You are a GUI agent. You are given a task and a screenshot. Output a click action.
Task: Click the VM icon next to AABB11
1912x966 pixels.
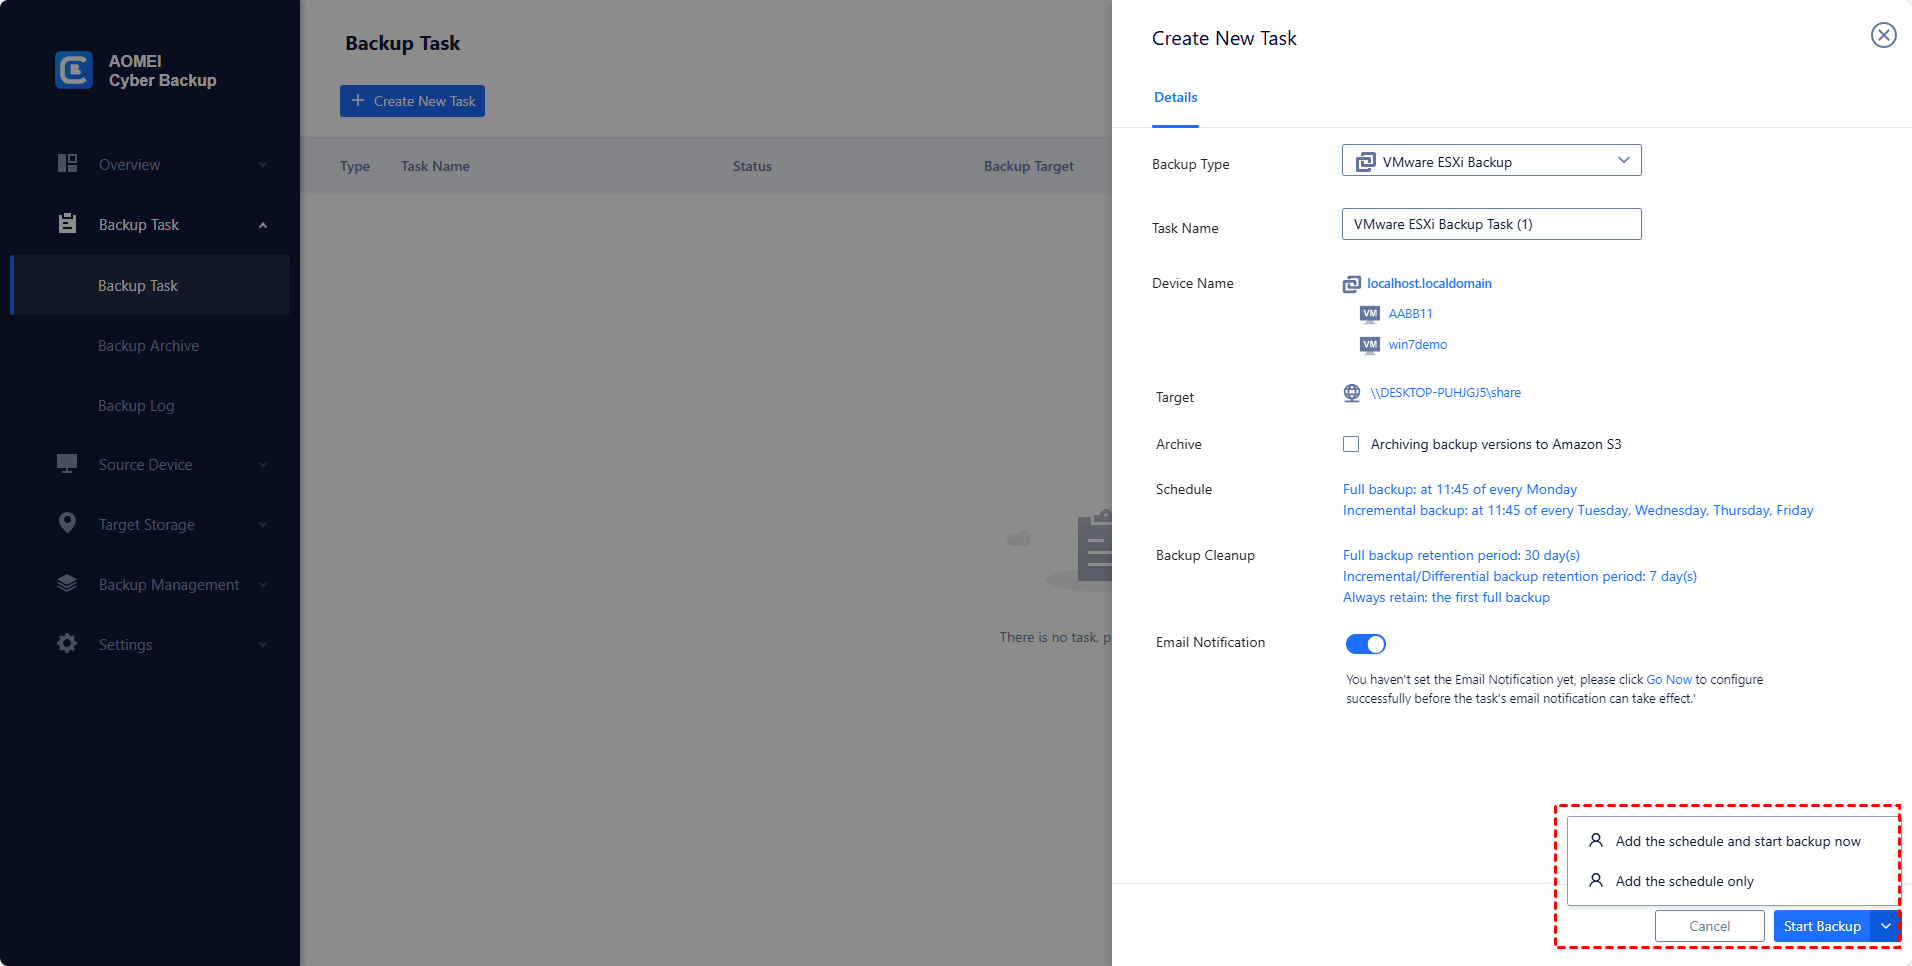click(x=1370, y=314)
